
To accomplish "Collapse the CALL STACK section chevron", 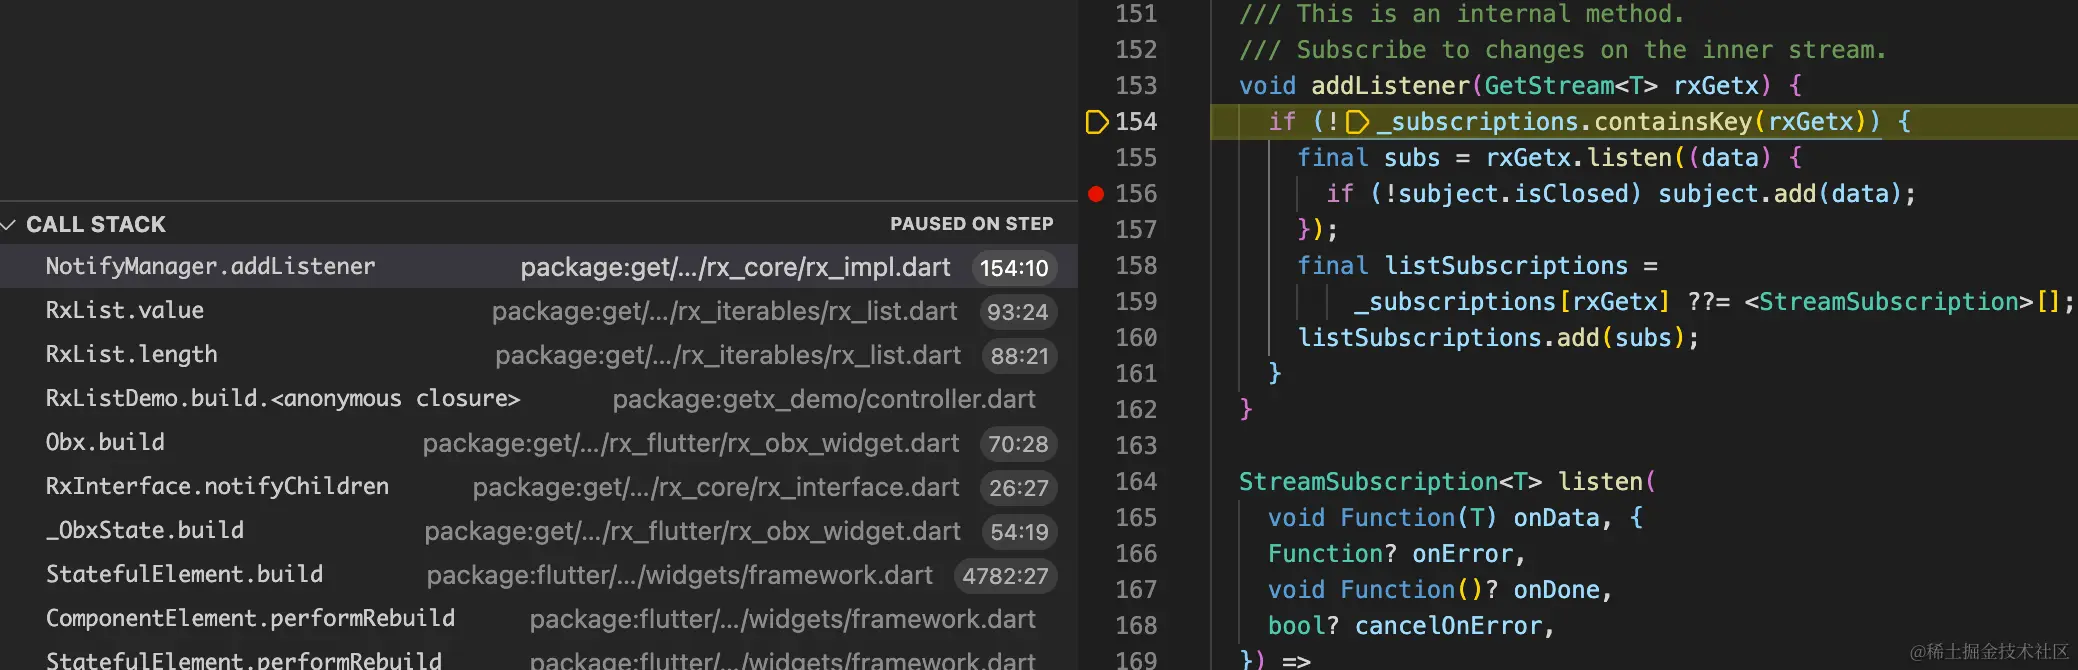I will pyautogui.click(x=9, y=224).
